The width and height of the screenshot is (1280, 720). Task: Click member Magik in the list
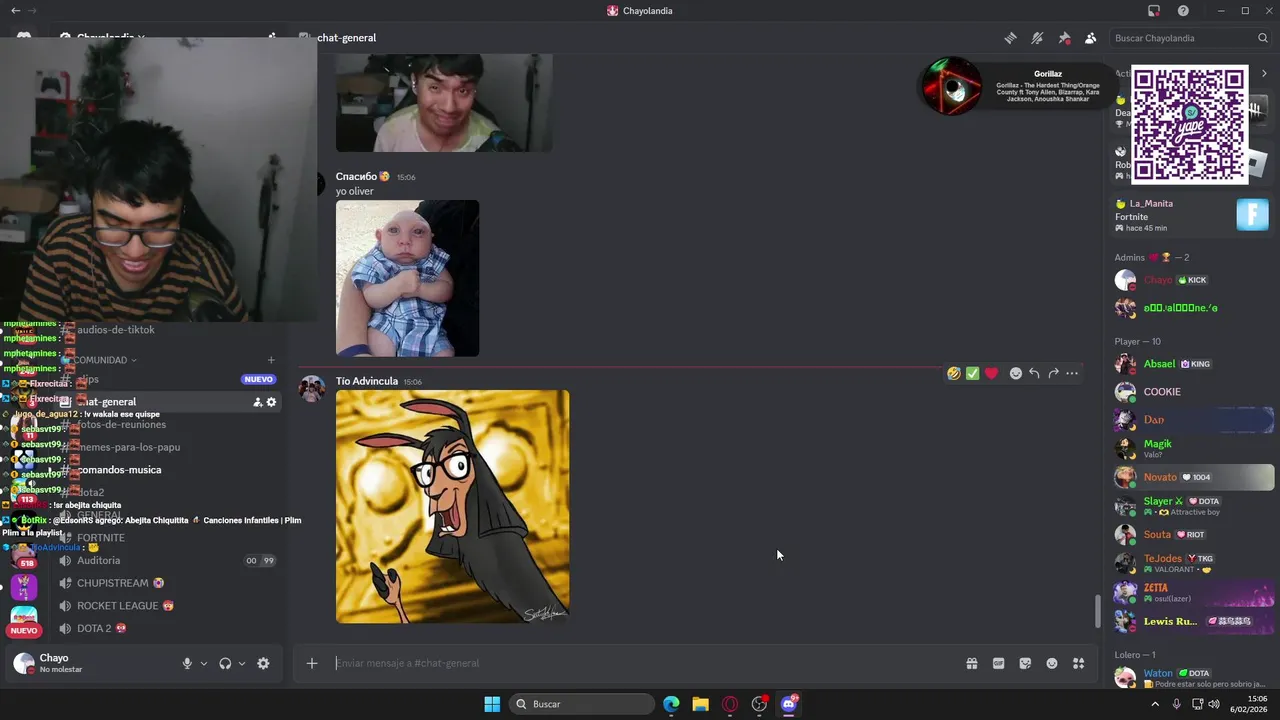click(1193, 448)
